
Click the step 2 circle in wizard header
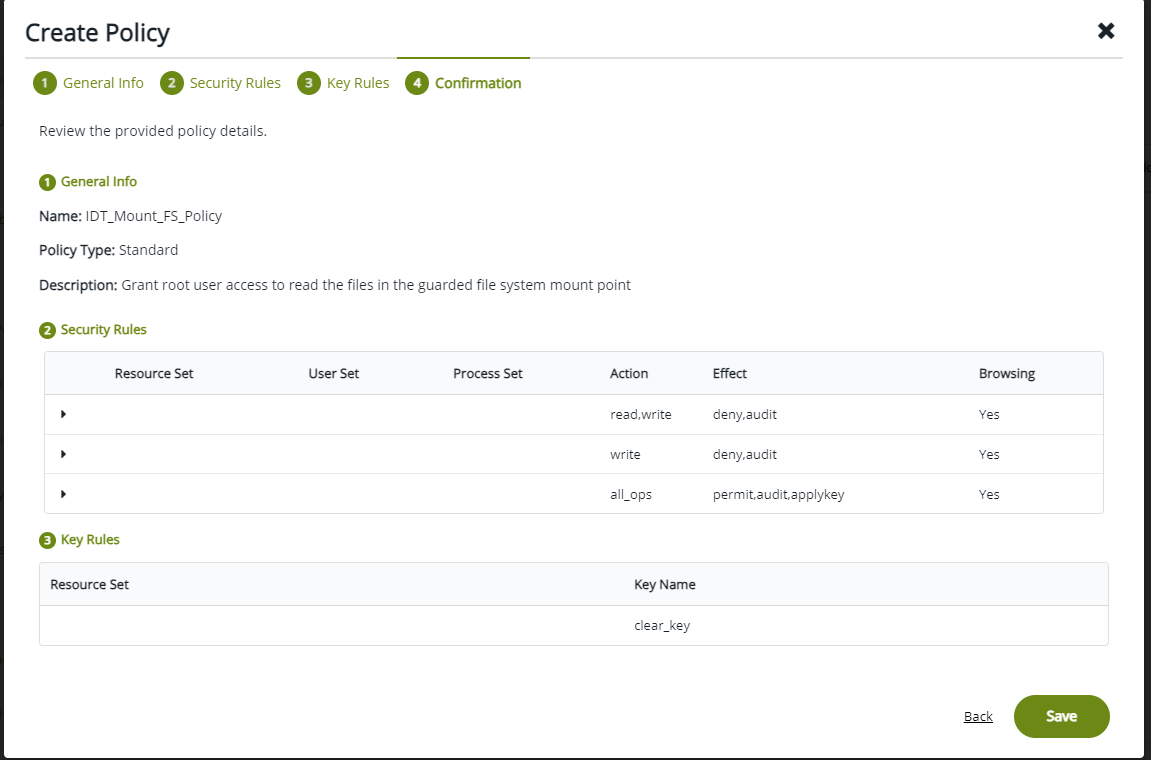(171, 83)
